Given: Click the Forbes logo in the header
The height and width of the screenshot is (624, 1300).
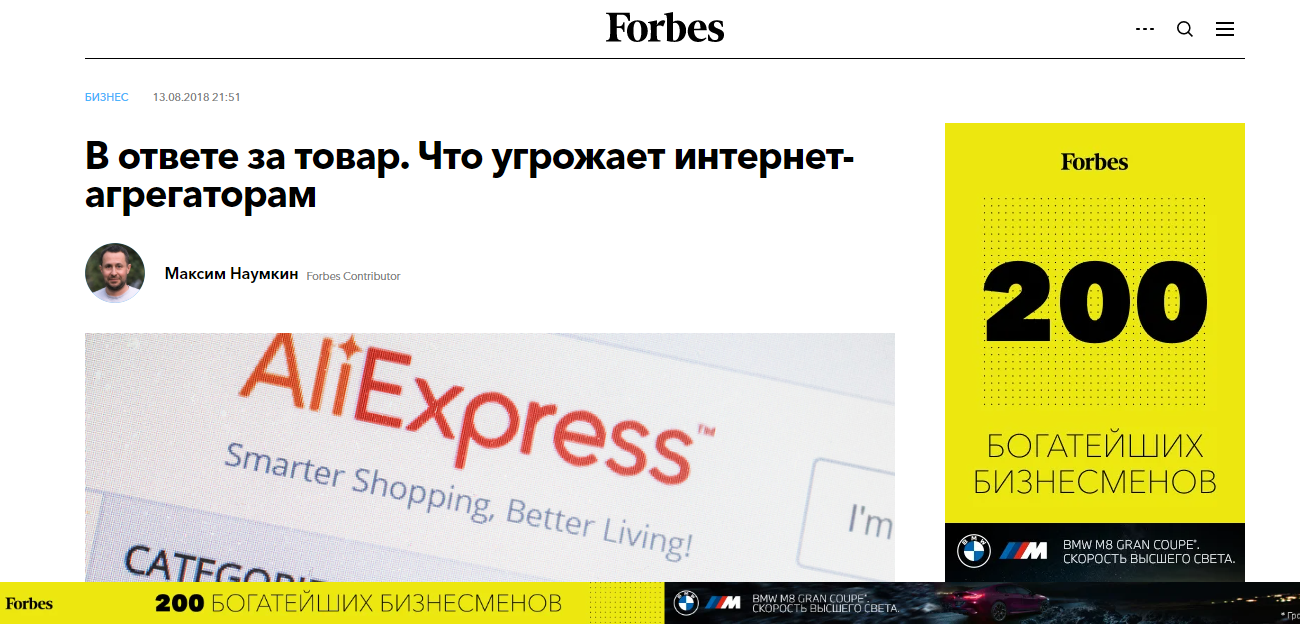Looking at the screenshot, I should click(x=665, y=27).
